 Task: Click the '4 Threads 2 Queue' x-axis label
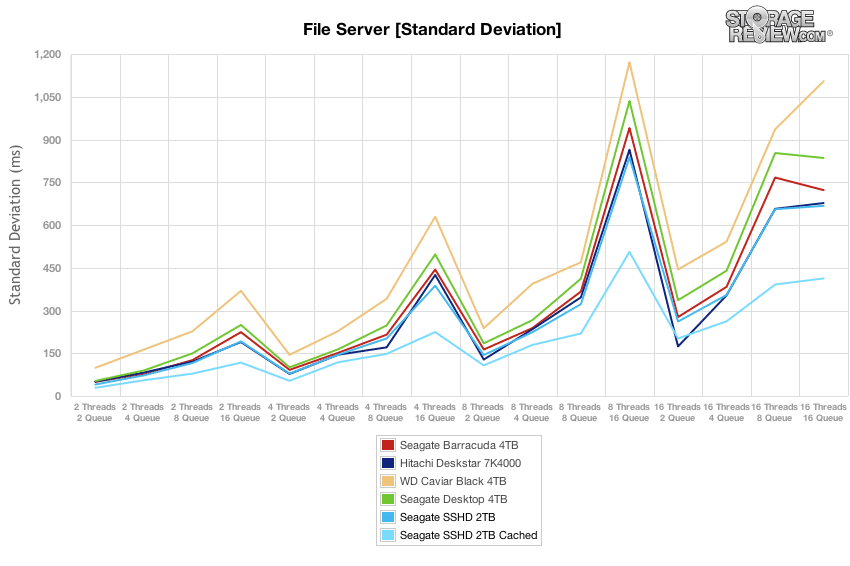288,413
